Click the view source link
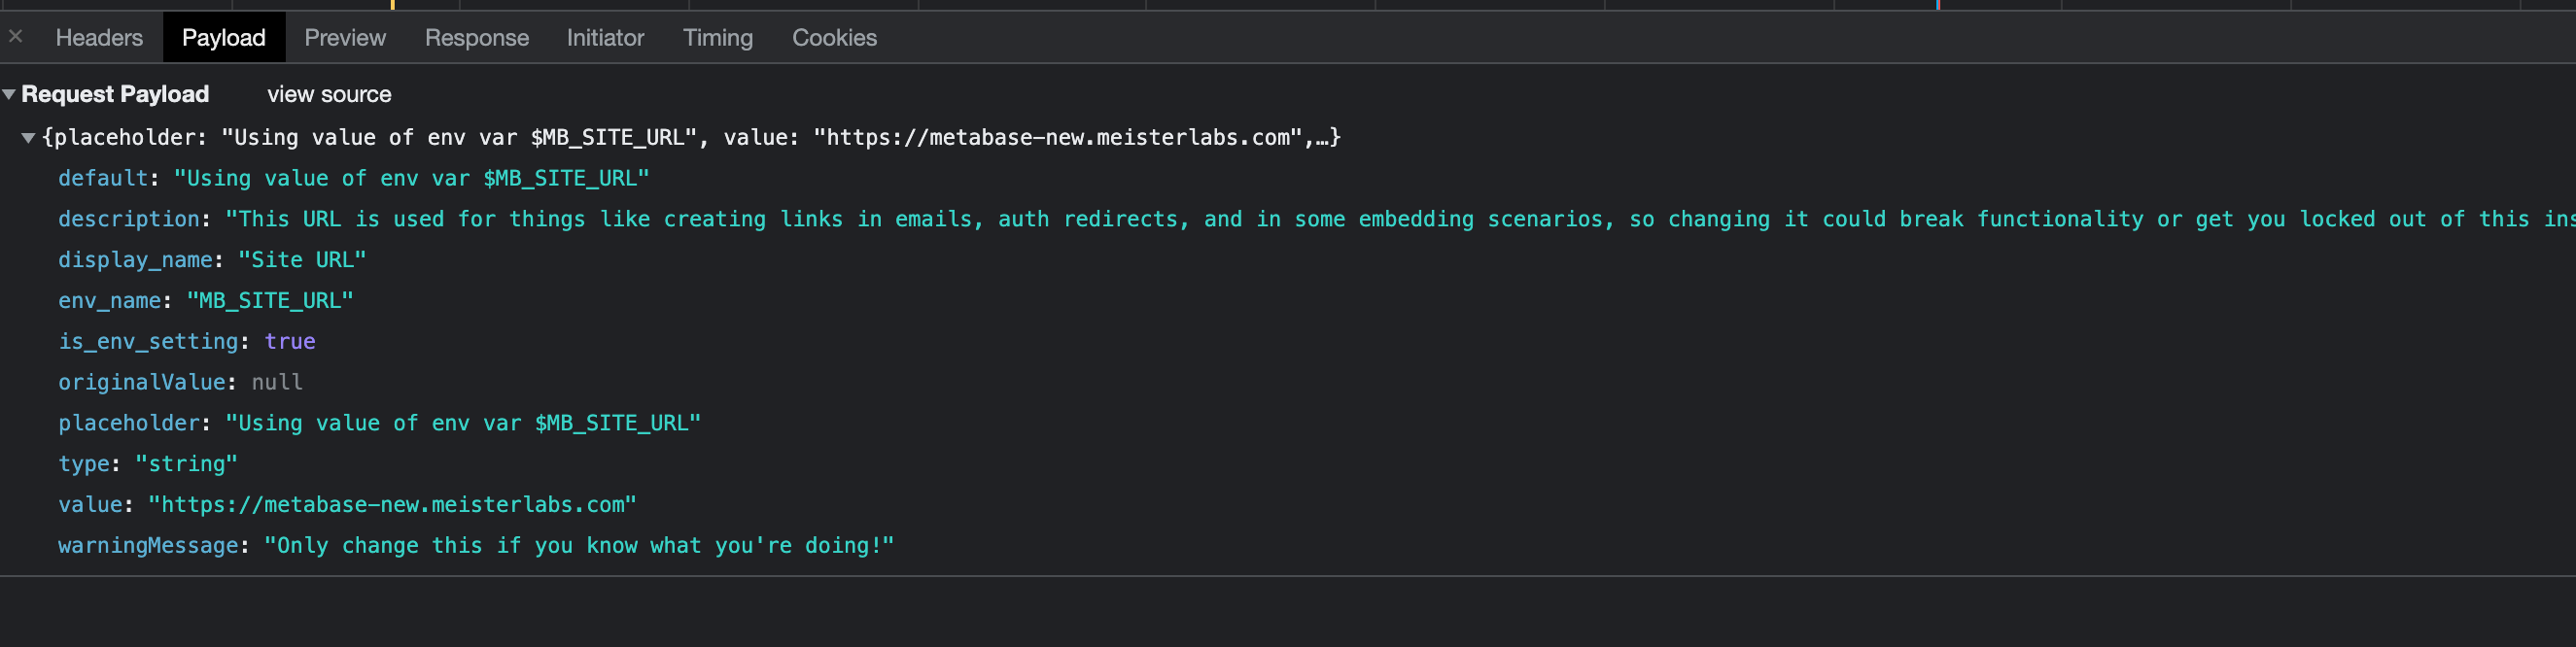2576x647 pixels. coord(329,94)
